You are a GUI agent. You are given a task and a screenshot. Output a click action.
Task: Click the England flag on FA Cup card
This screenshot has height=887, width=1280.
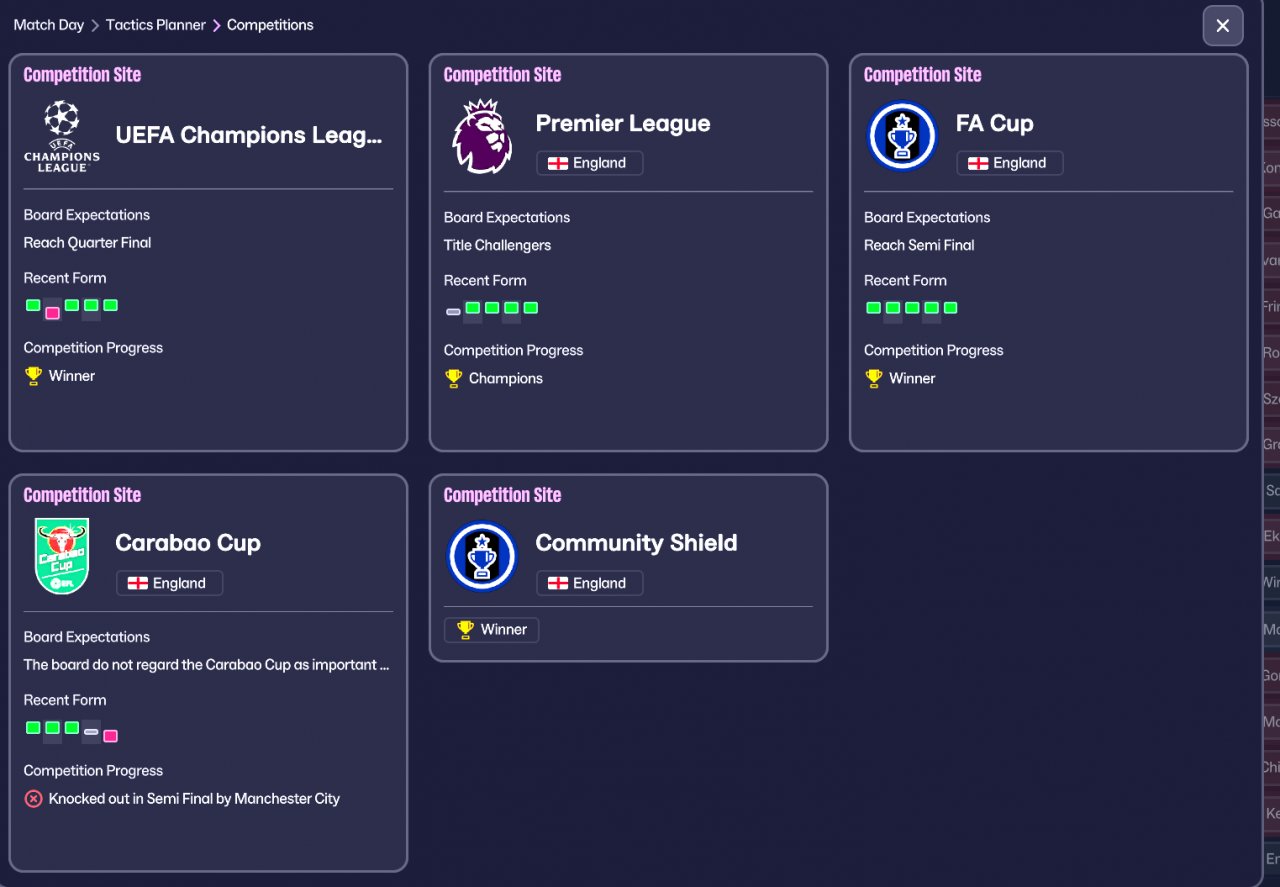tap(978, 163)
